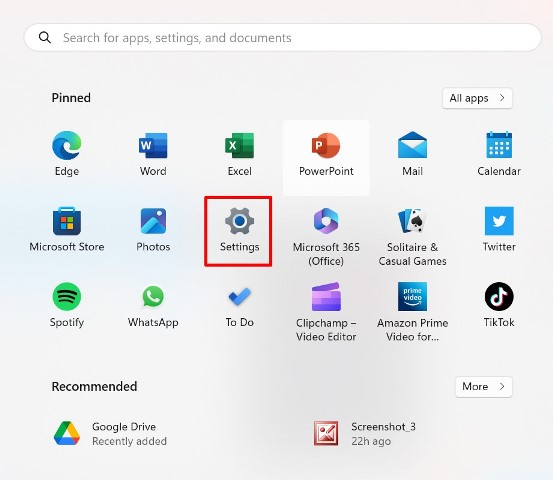
Task: Open the To Do app
Action: click(x=239, y=297)
